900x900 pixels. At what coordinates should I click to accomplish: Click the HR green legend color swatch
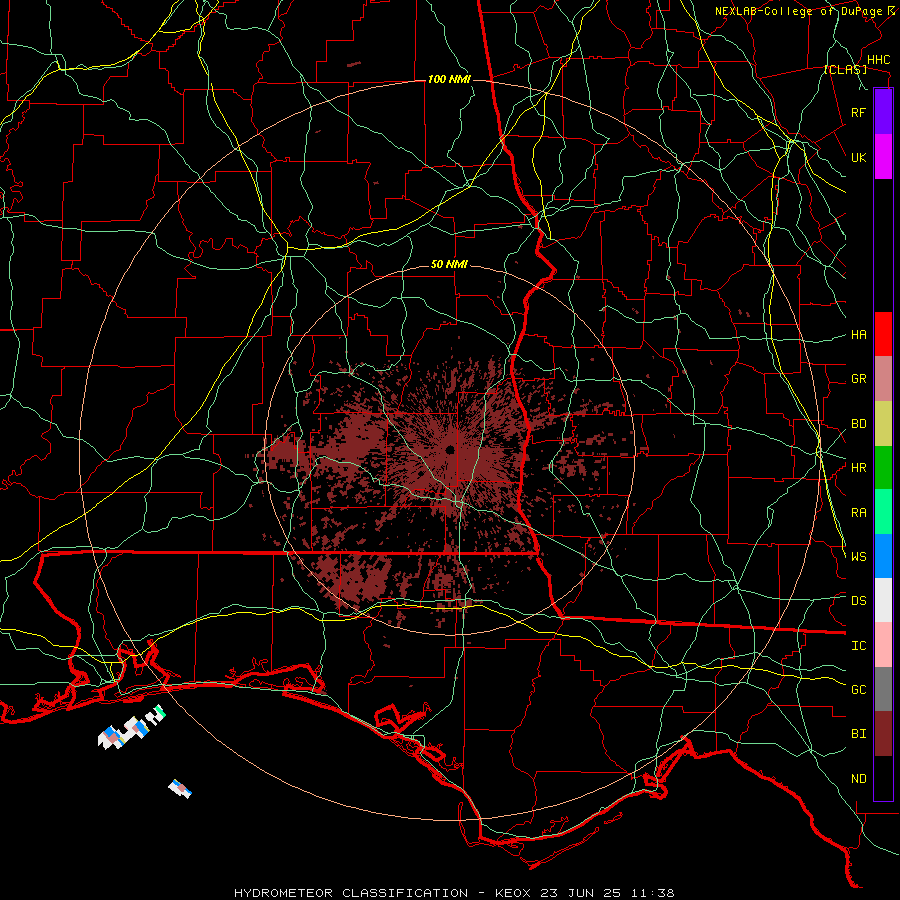pyautogui.click(x=883, y=468)
